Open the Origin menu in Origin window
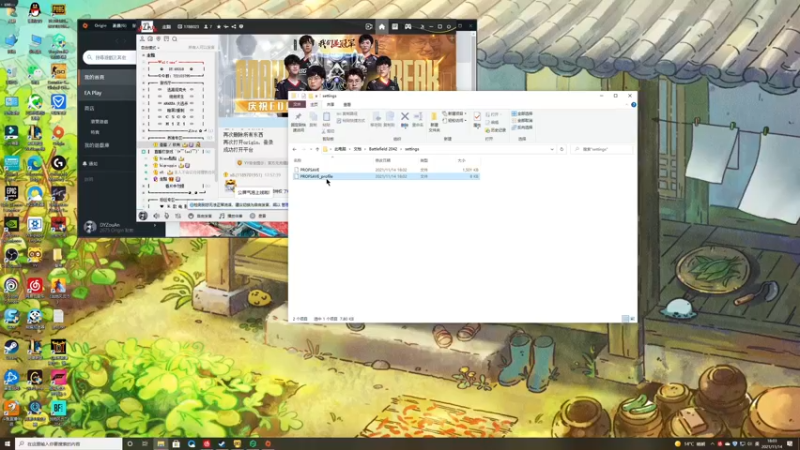Image resolution: width=800 pixels, height=450 pixels. tap(101, 26)
